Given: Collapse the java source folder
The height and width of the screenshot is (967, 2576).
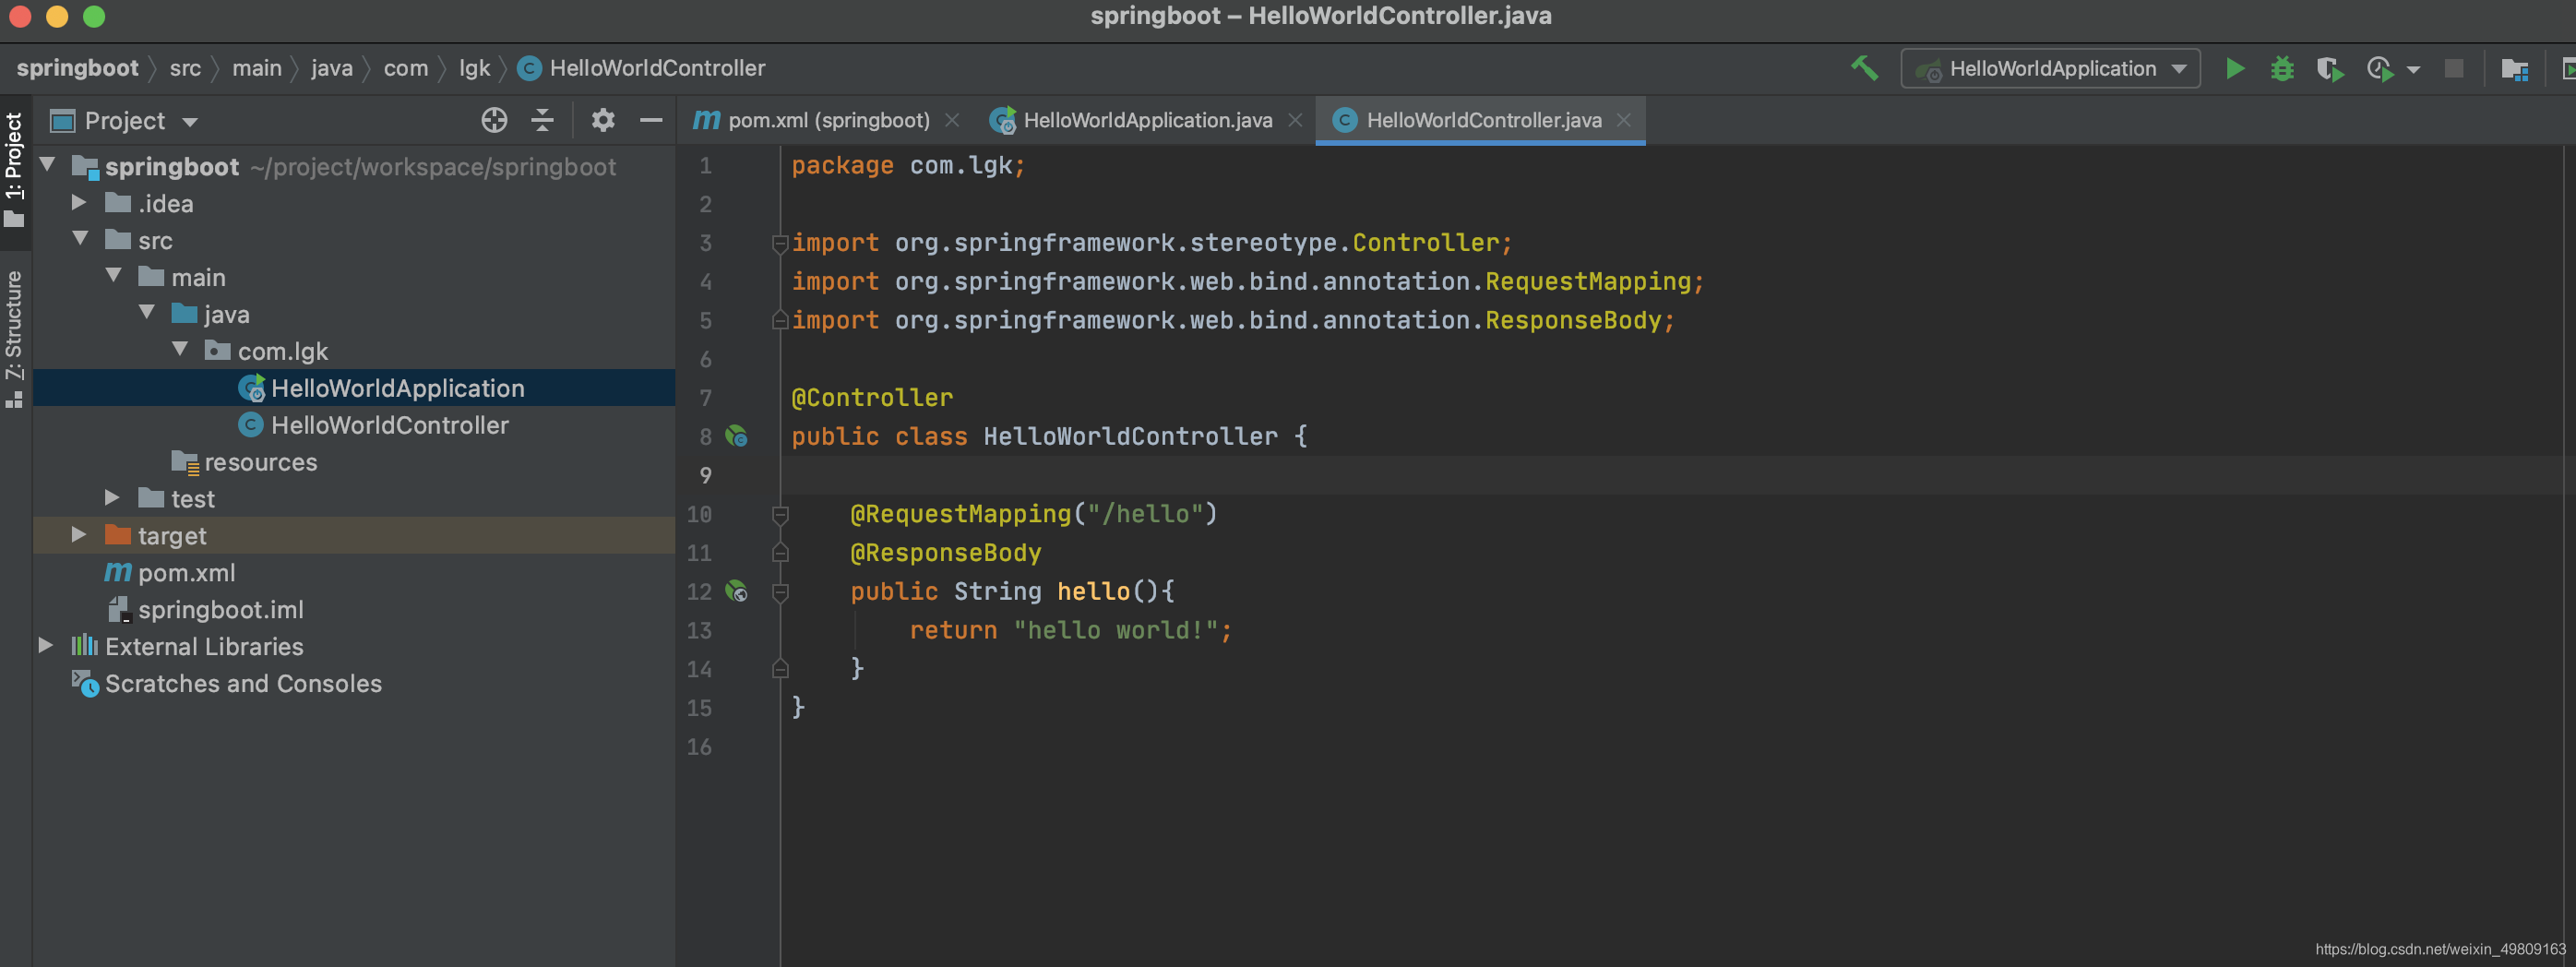Looking at the screenshot, I should pos(147,312).
